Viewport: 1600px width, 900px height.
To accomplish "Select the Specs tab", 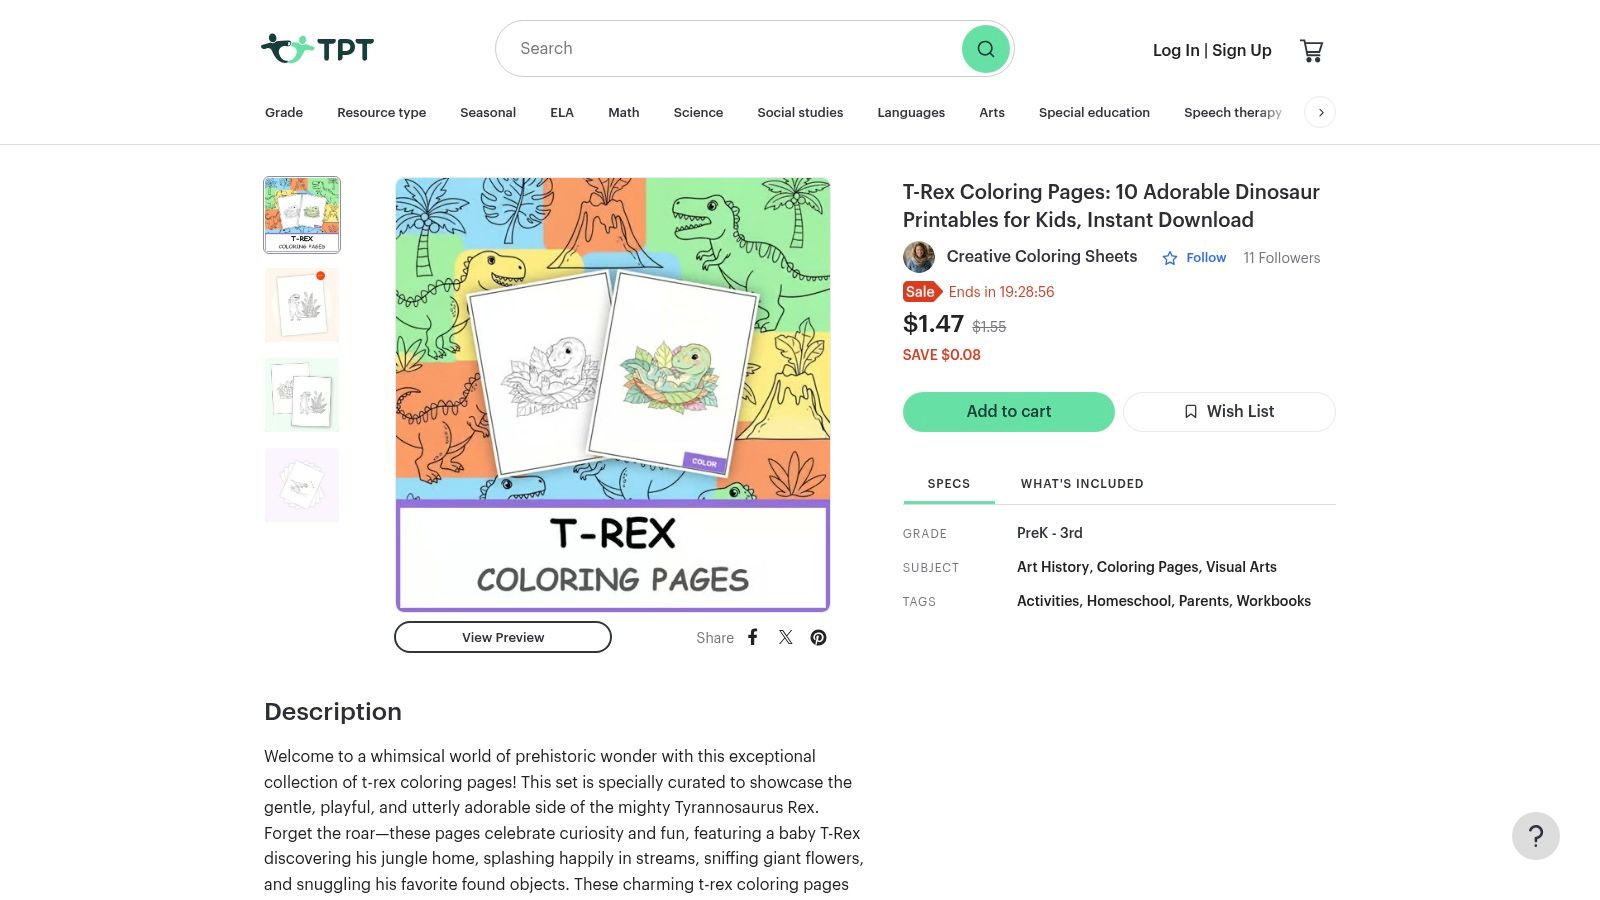I will tap(949, 484).
